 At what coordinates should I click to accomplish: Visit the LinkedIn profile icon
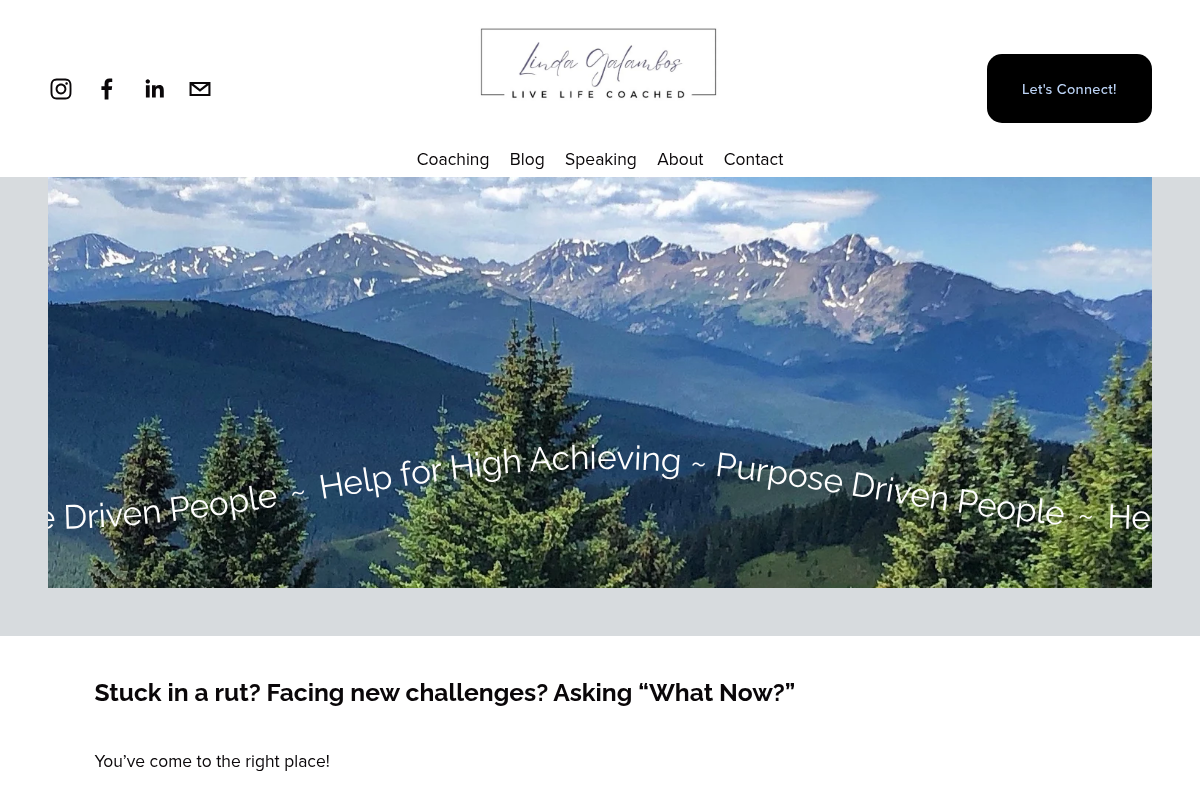154,89
